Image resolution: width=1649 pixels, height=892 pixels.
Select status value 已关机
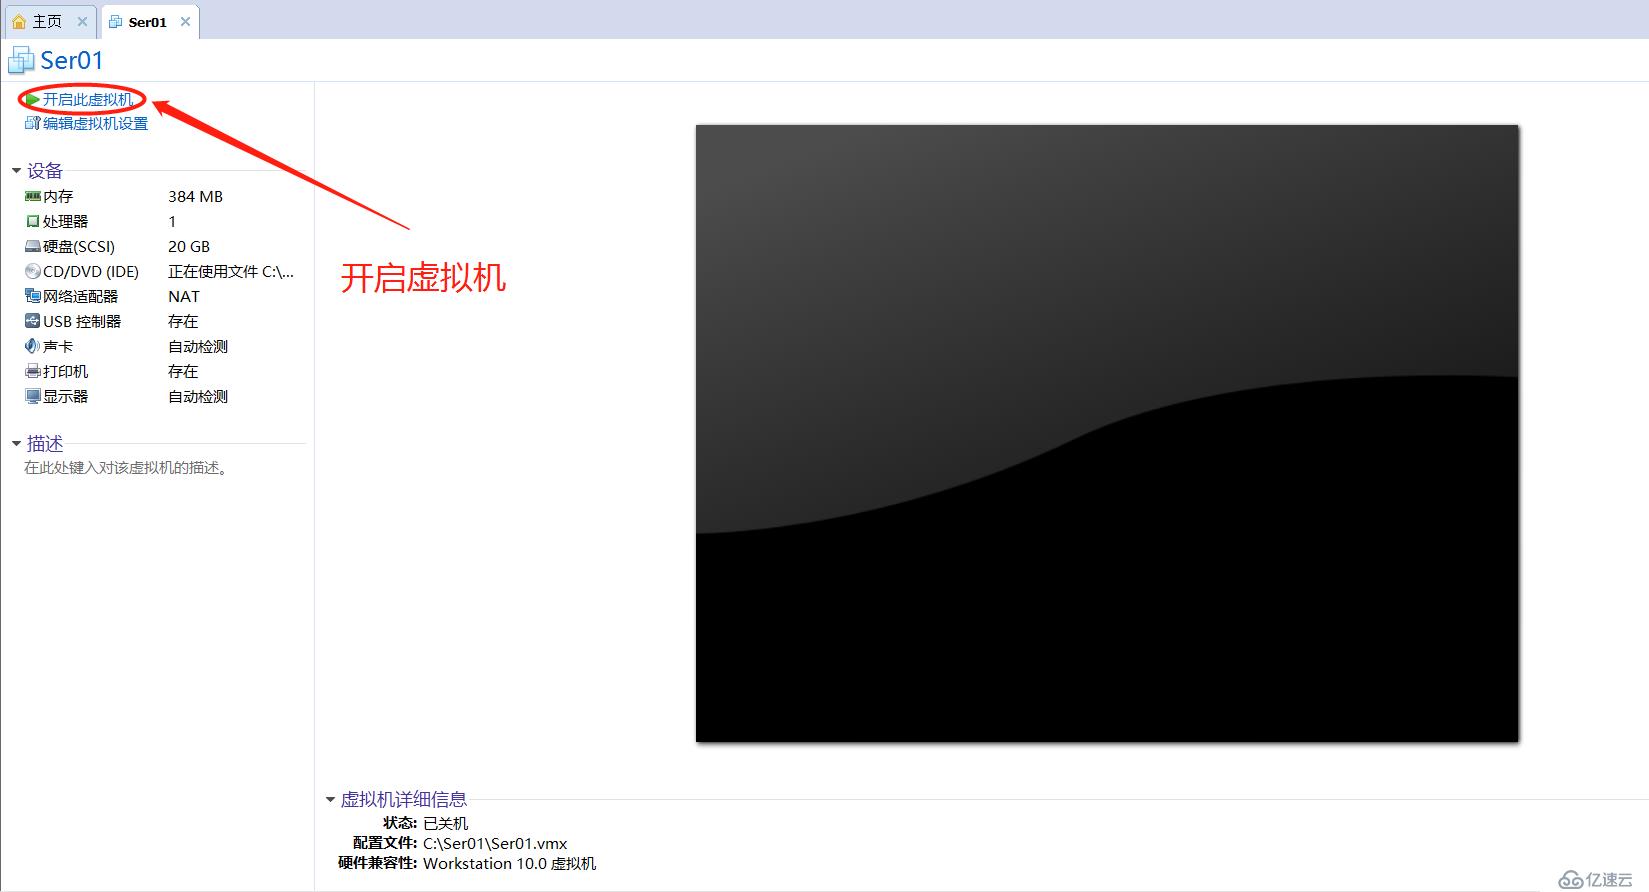(x=446, y=823)
